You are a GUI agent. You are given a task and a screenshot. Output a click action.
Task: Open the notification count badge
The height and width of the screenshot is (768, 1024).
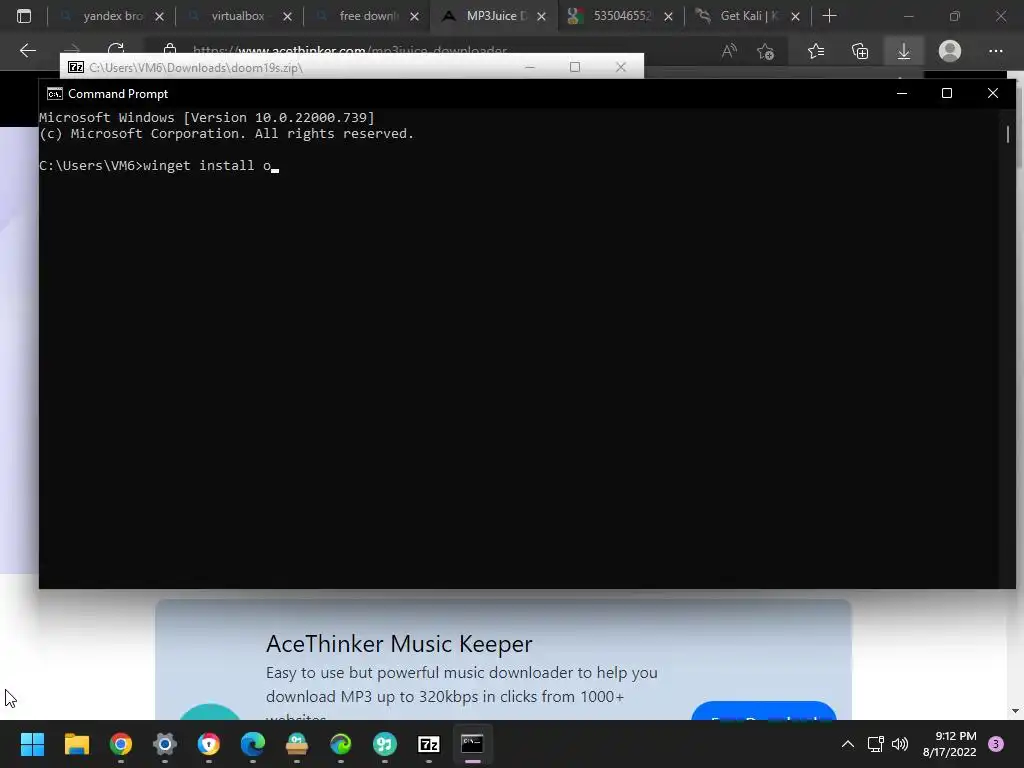point(996,744)
